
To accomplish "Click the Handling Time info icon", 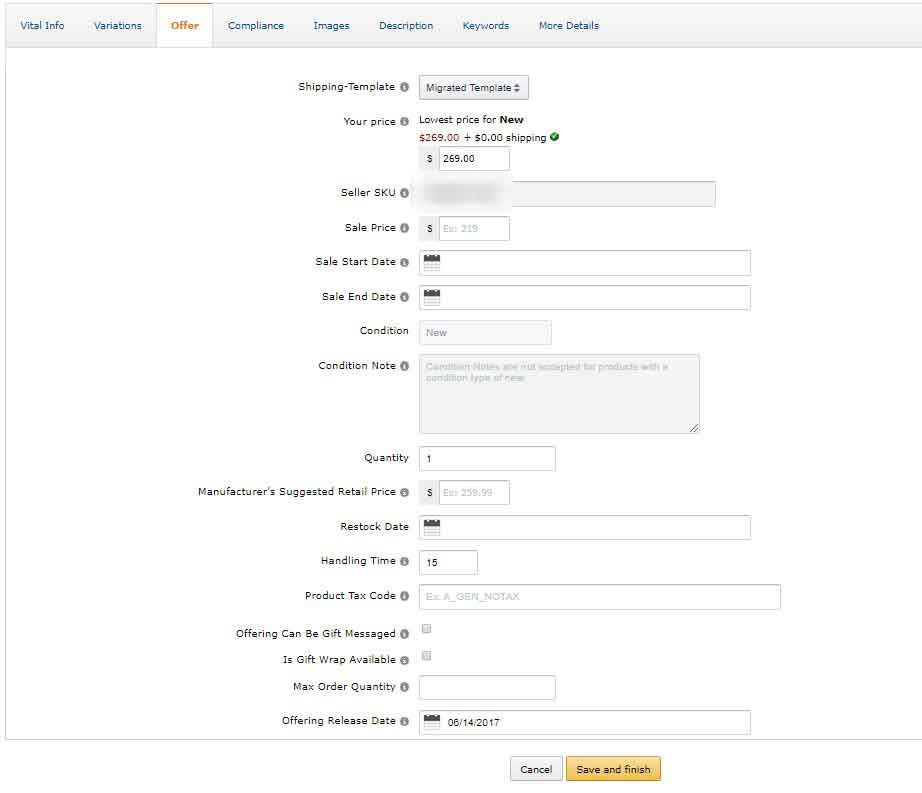I will tap(404, 561).
